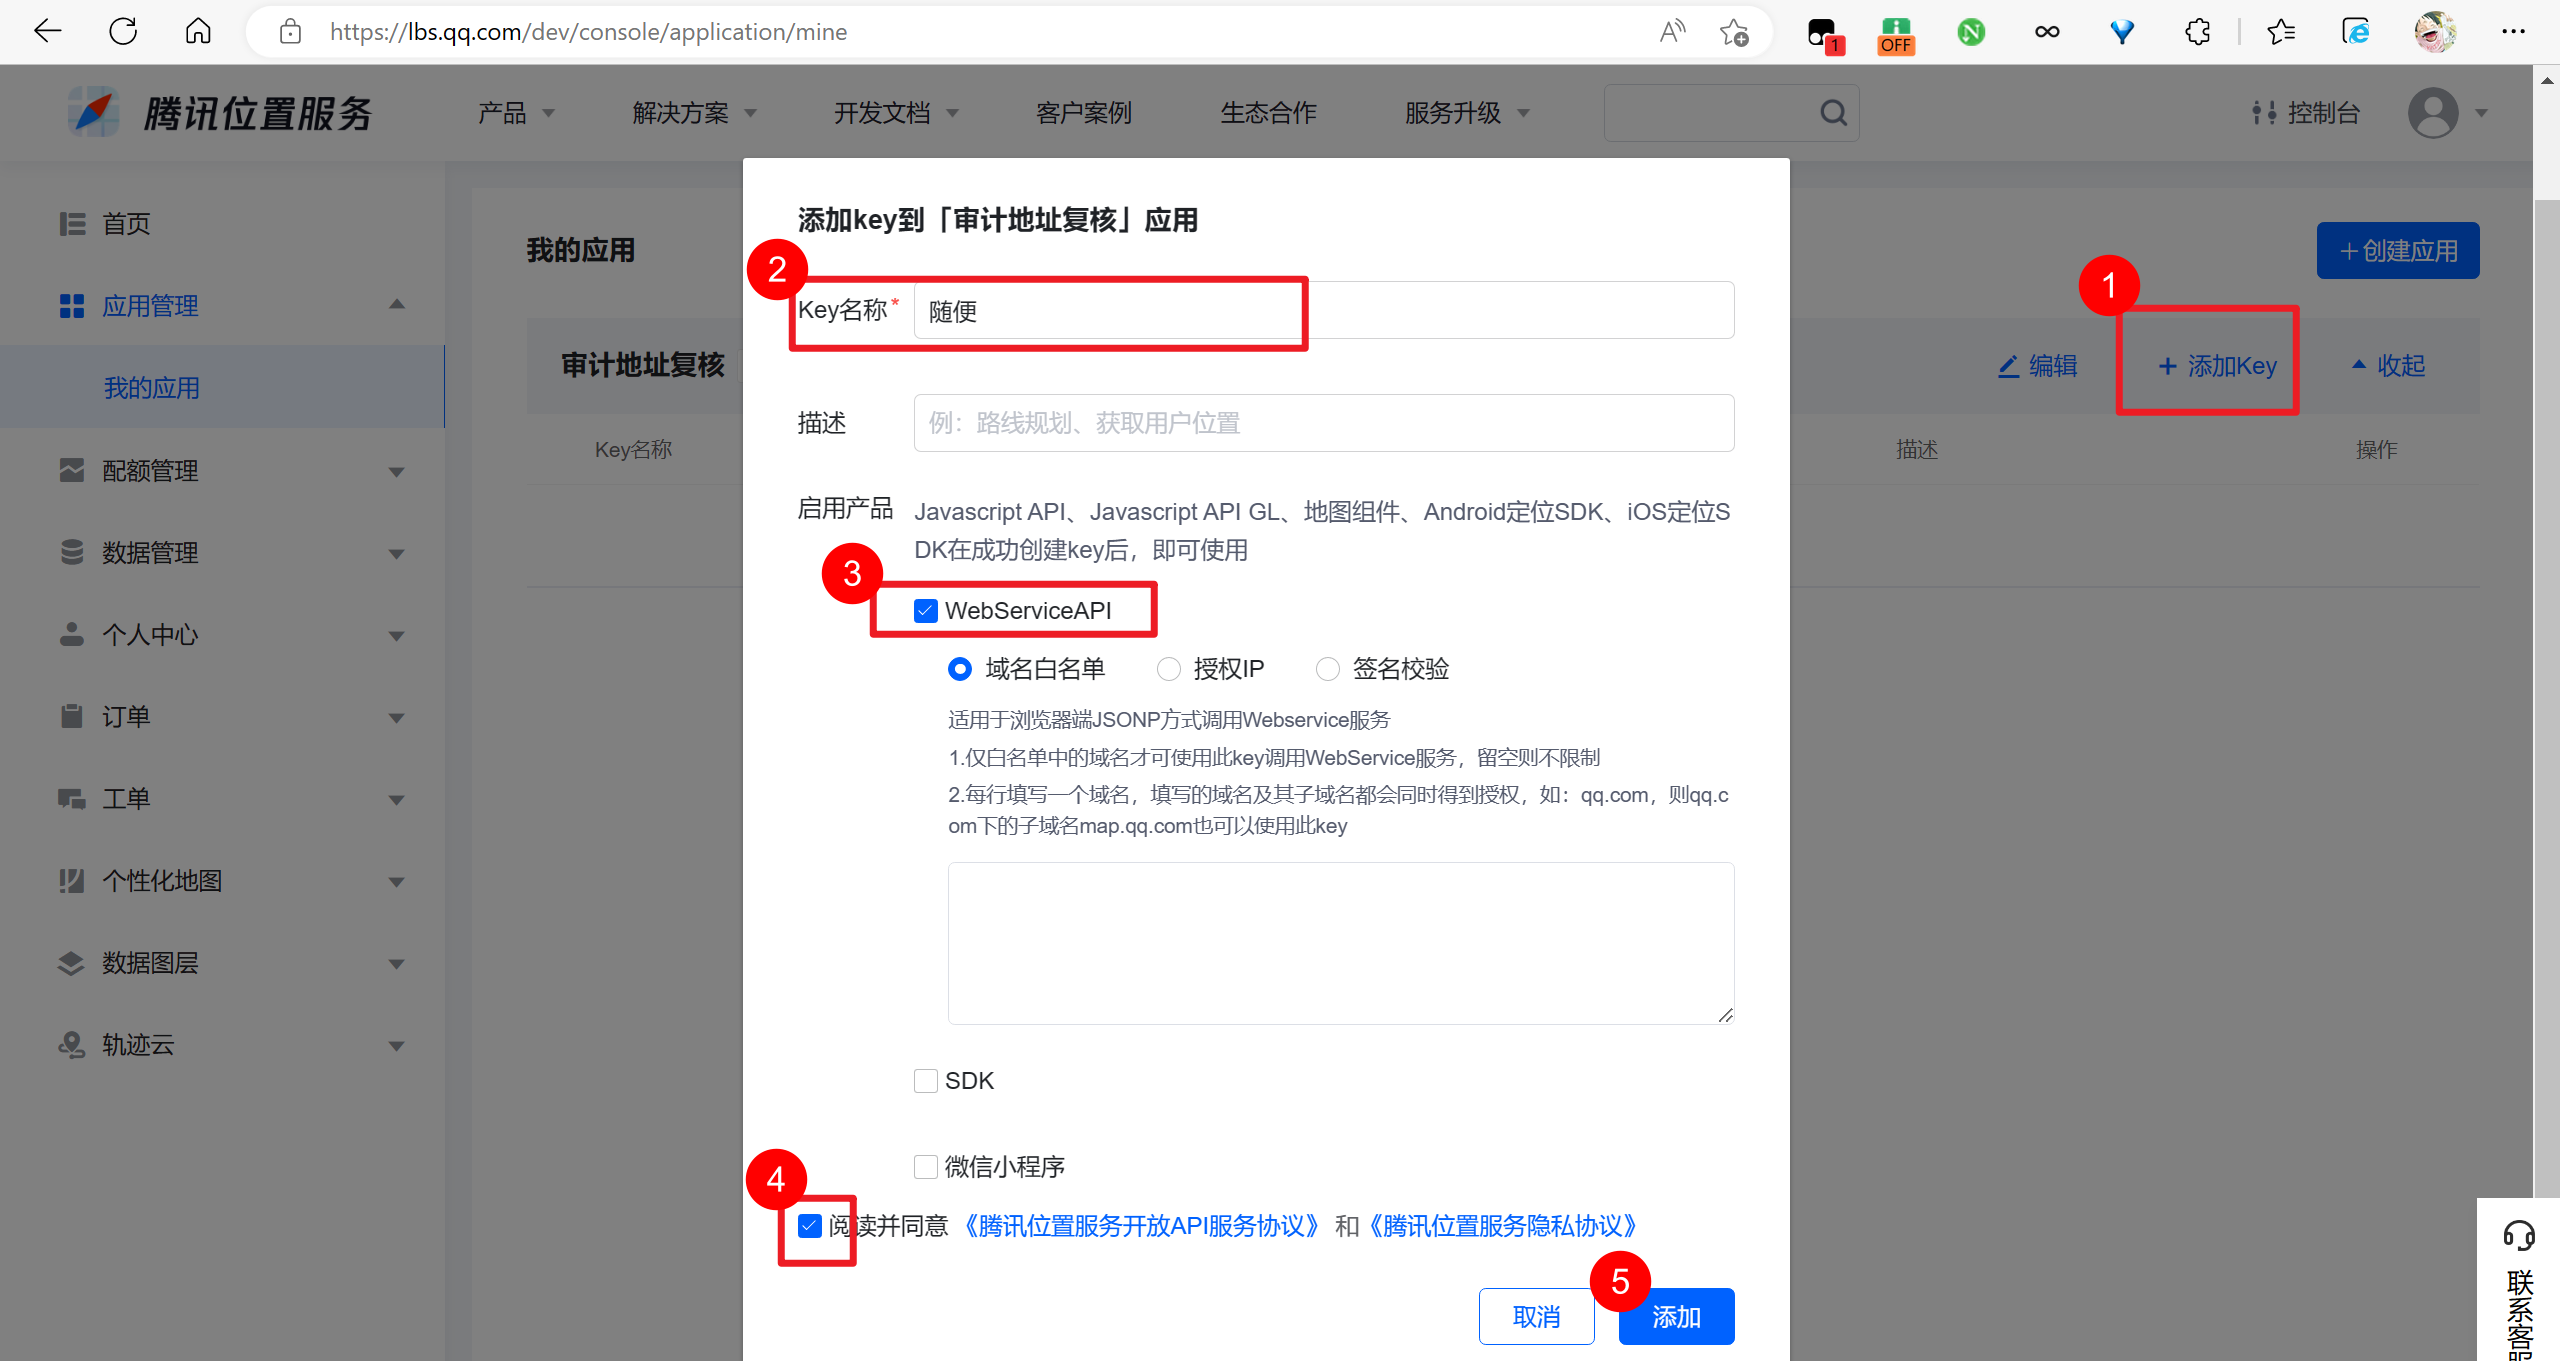Enable the SDK checkbox
This screenshot has width=2560, height=1361.
coord(925,1080)
